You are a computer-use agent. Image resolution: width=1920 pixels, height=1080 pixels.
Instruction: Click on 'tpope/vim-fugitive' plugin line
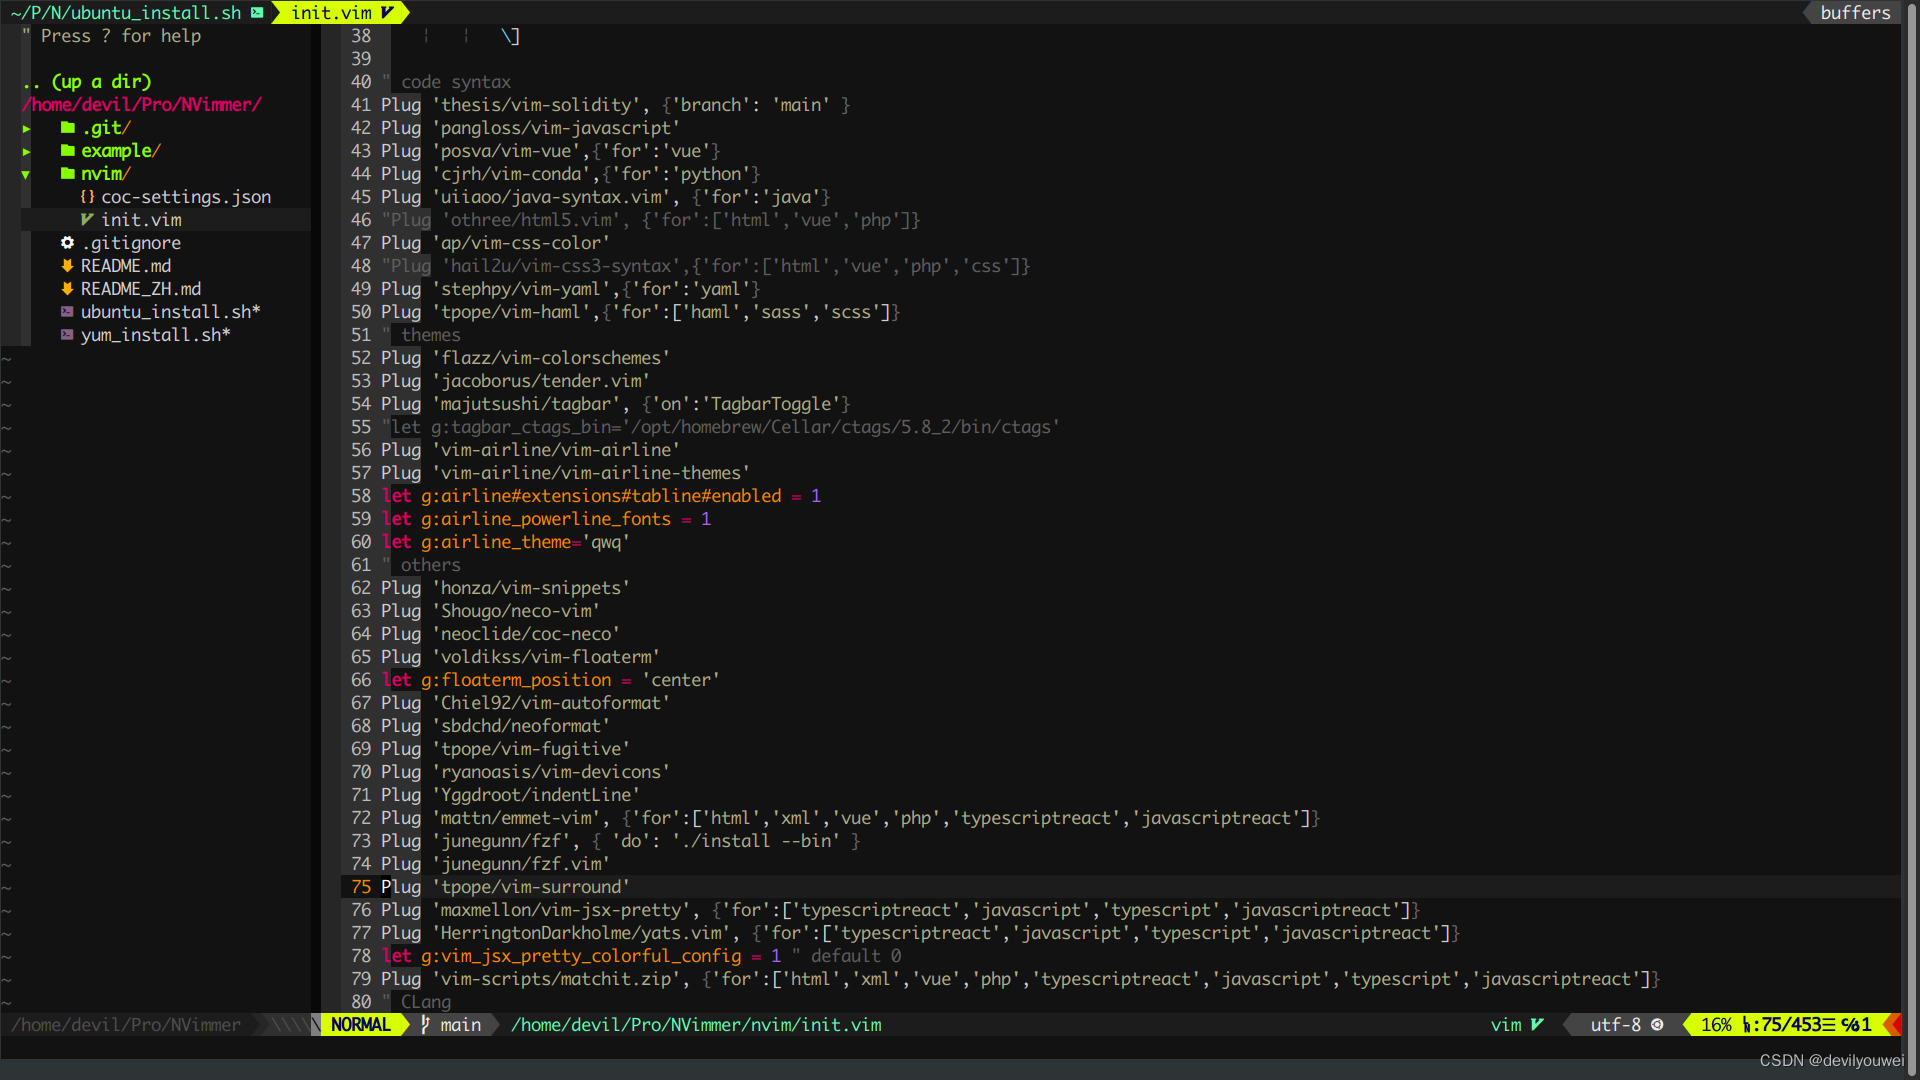coord(505,749)
